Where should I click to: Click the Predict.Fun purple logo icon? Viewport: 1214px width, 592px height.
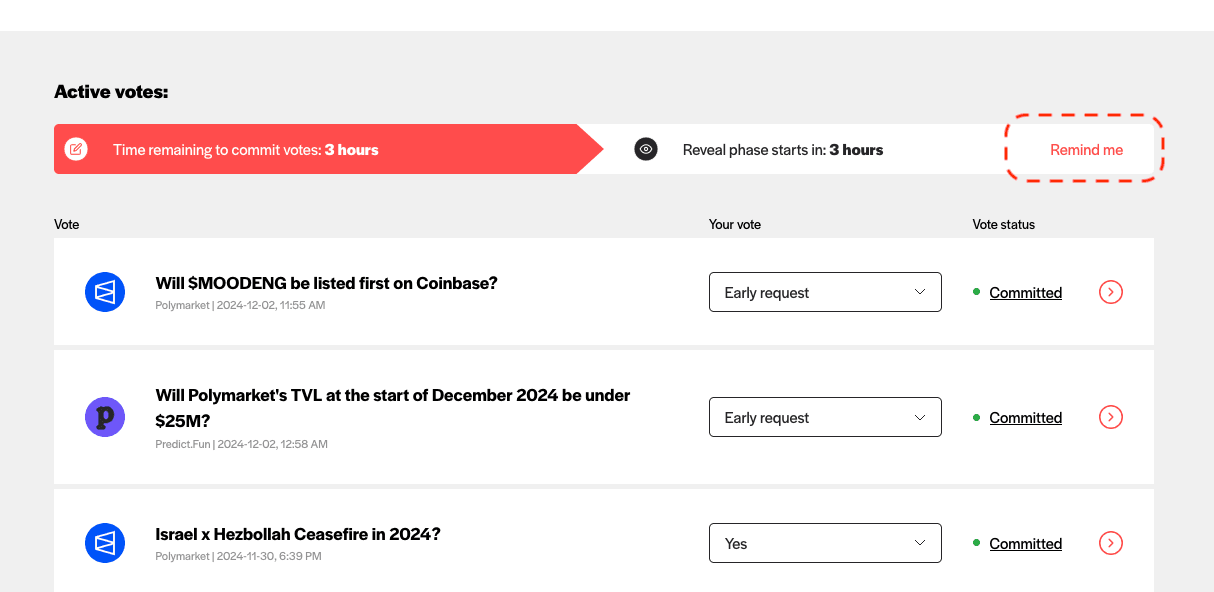tap(105, 417)
